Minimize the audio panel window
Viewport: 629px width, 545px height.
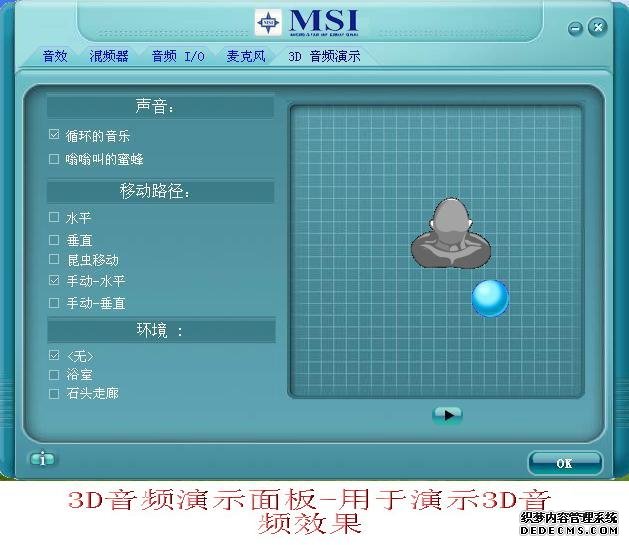574,26
